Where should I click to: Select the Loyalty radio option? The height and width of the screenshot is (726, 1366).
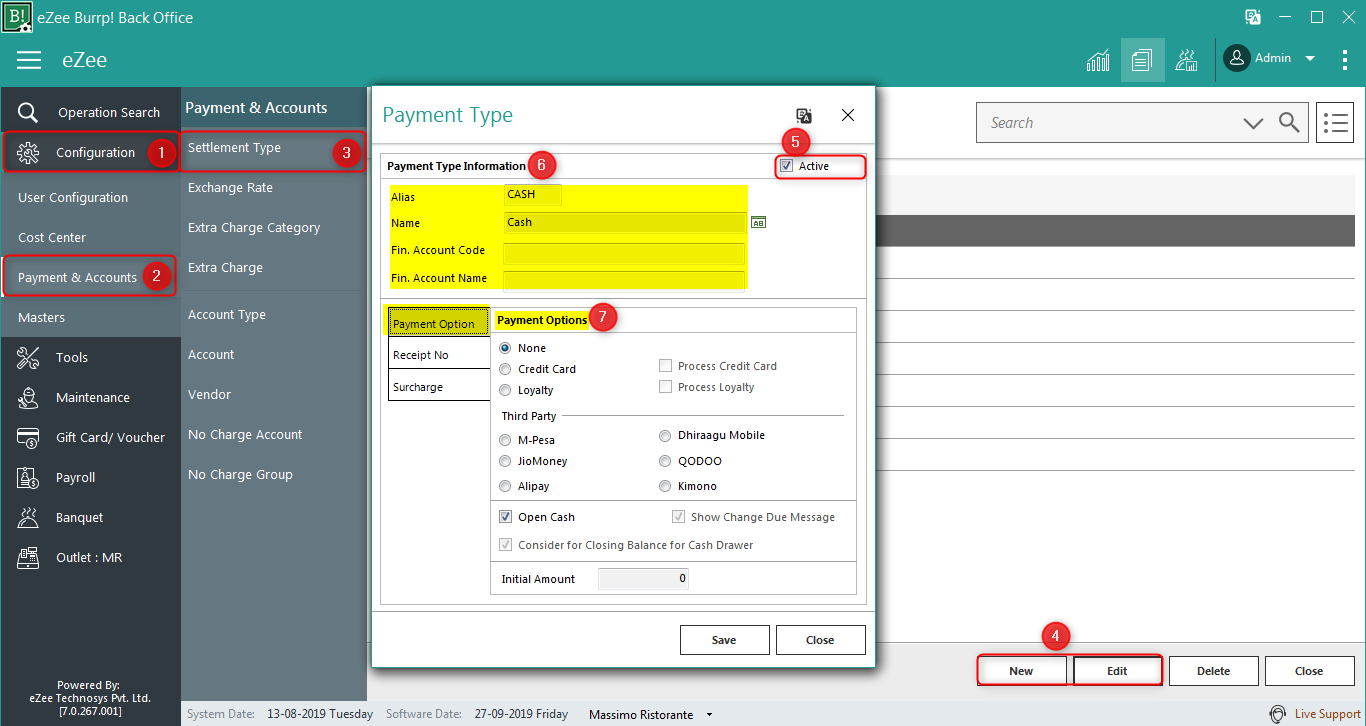click(x=505, y=390)
